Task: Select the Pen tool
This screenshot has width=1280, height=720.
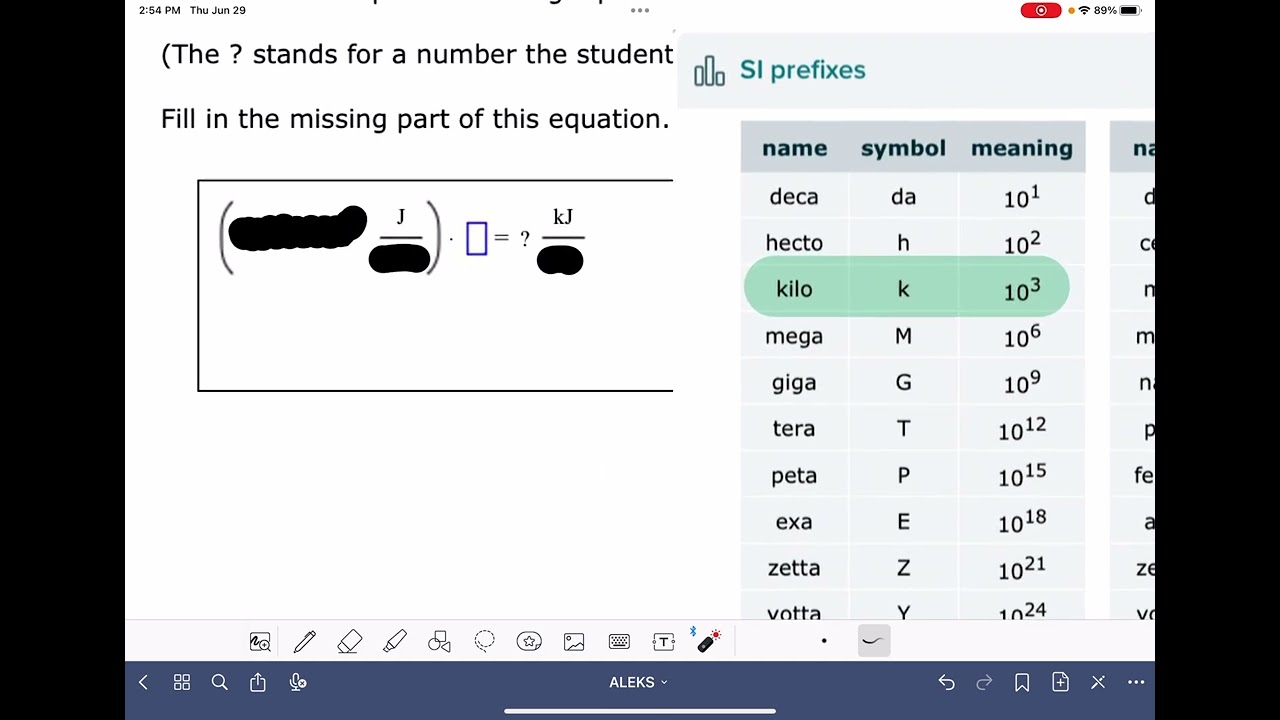Action: click(305, 642)
